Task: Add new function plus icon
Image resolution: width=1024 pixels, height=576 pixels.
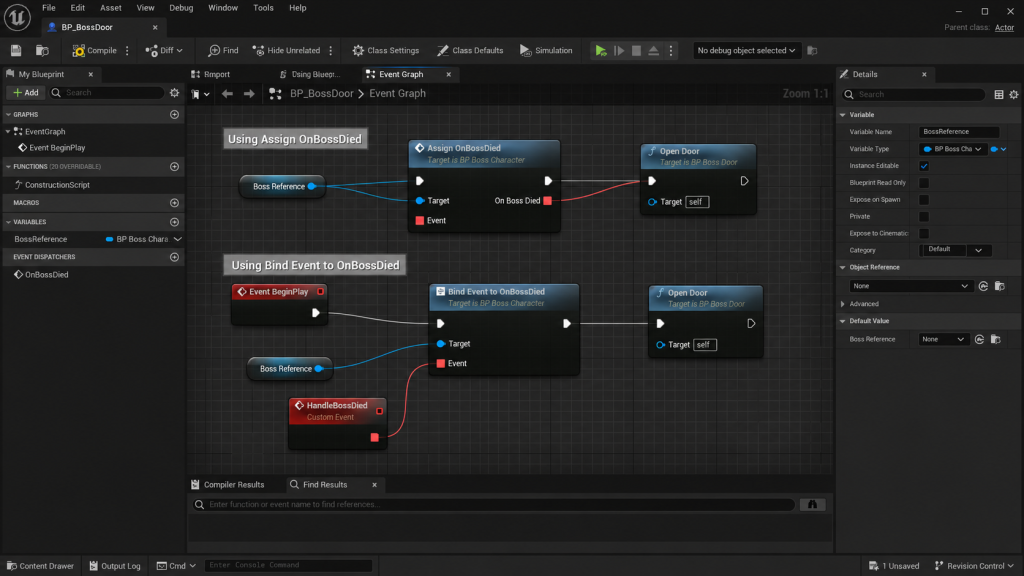Action: click(x=174, y=167)
